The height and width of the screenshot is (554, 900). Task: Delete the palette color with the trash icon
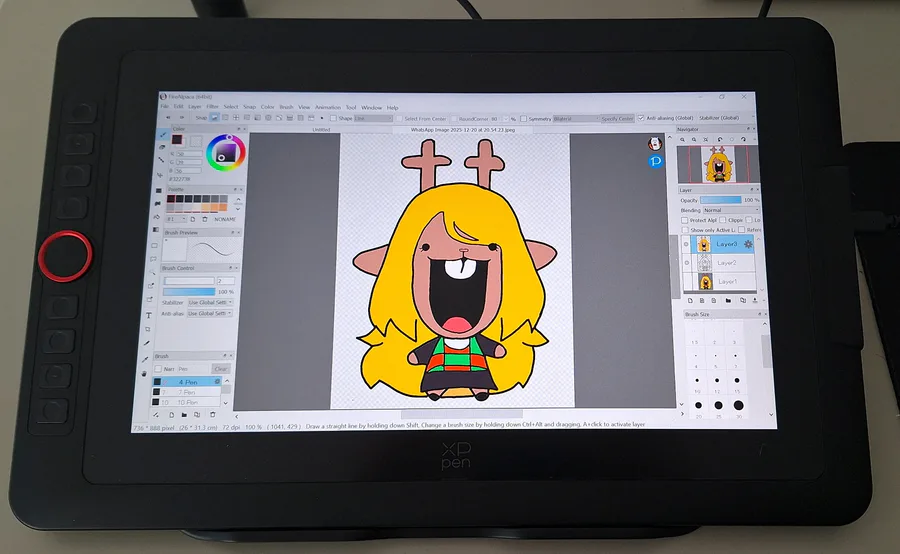[x=205, y=219]
